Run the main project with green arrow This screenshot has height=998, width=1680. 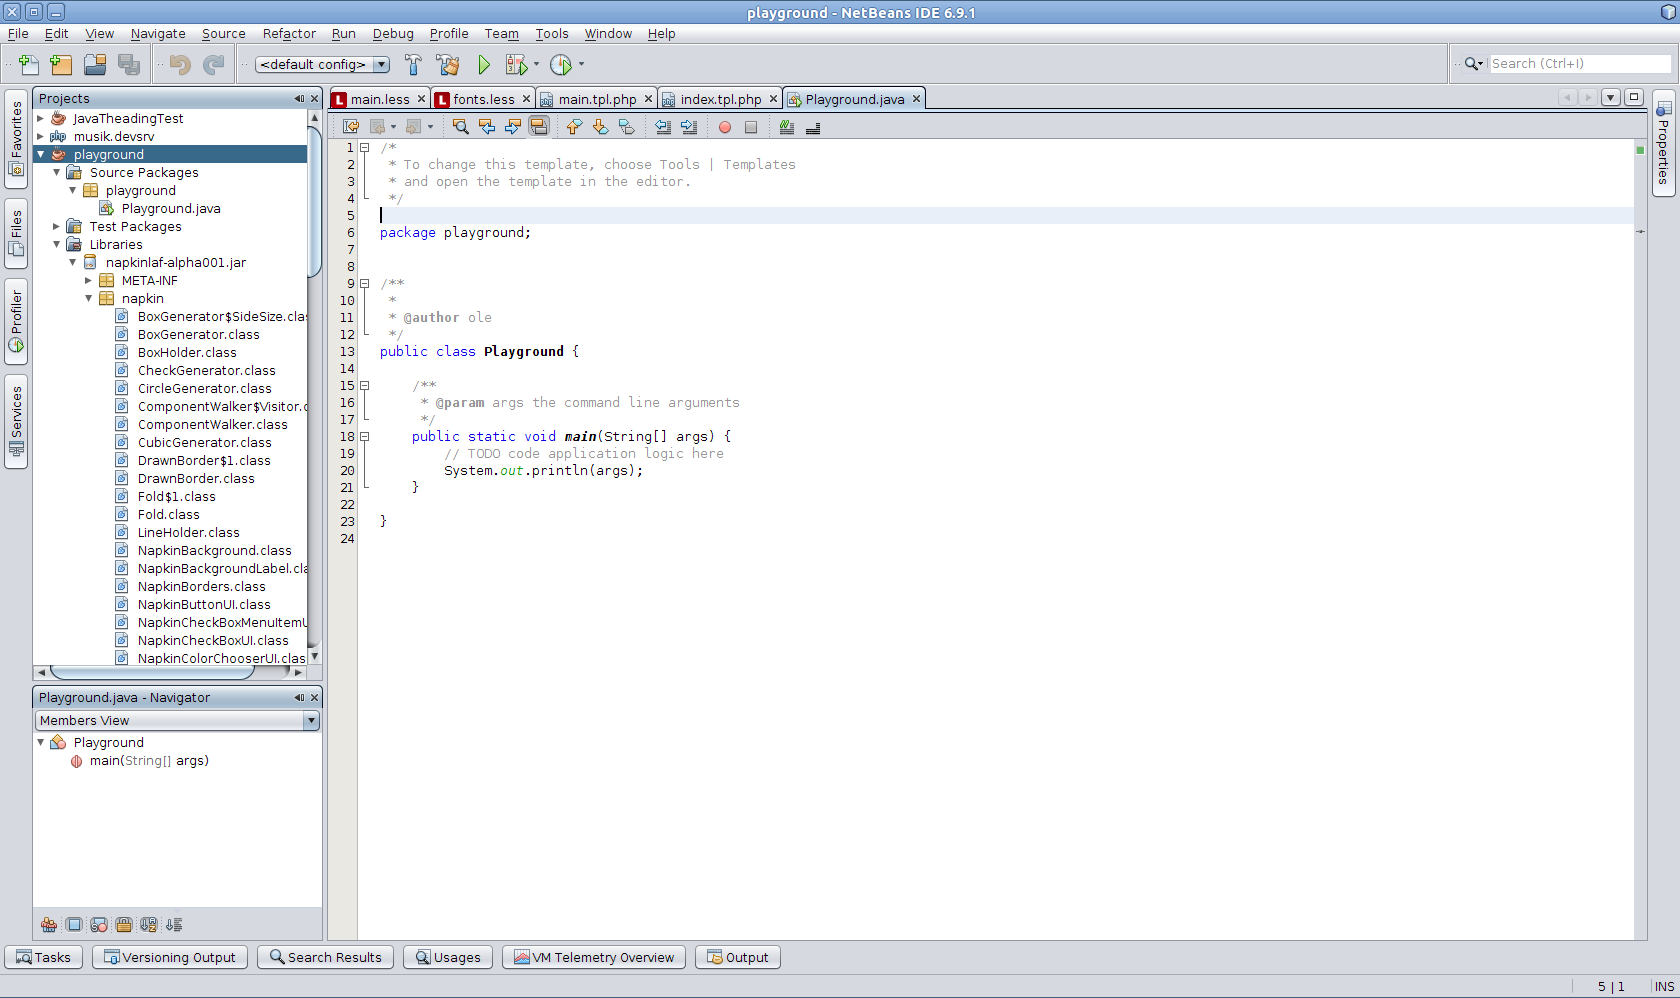pos(484,64)
